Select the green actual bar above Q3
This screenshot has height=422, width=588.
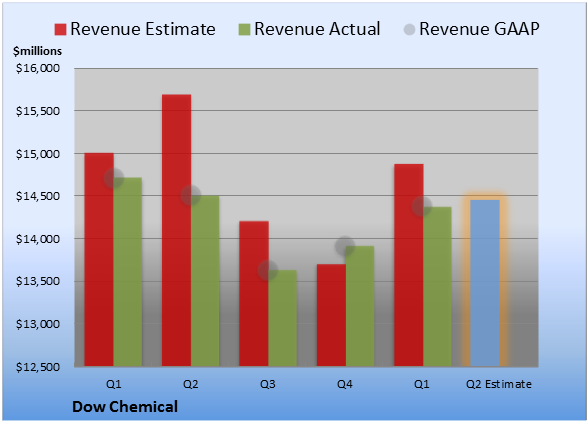[x=282, y=318]
